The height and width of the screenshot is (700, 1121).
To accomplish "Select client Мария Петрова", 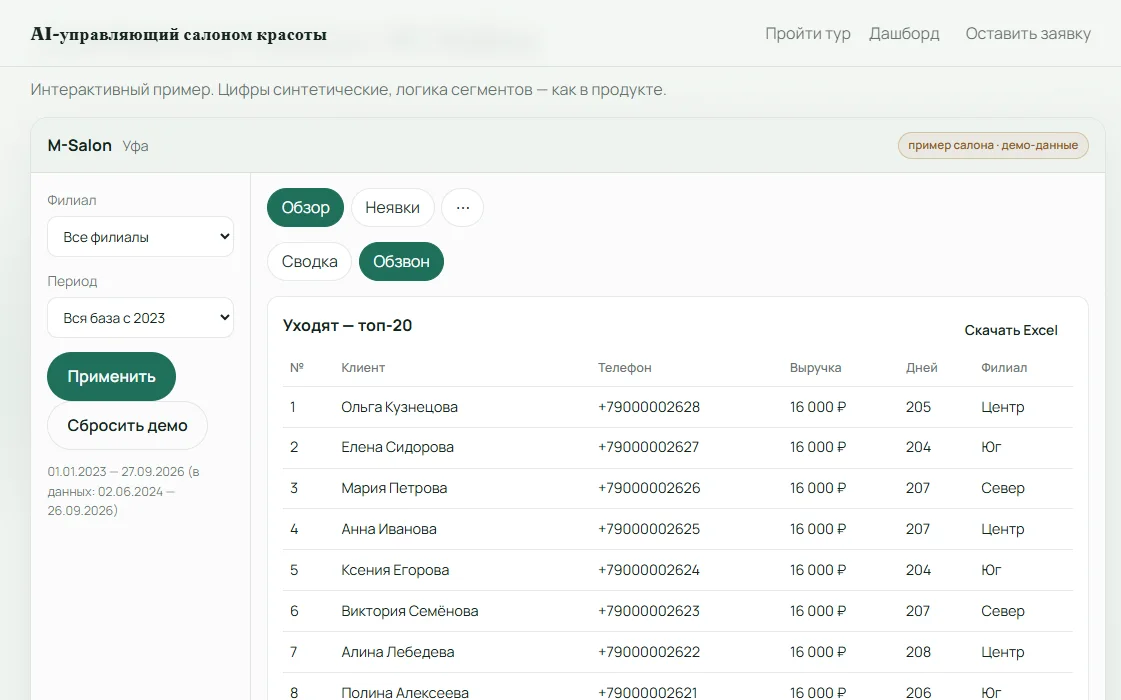I will click(x=394, y=488).
